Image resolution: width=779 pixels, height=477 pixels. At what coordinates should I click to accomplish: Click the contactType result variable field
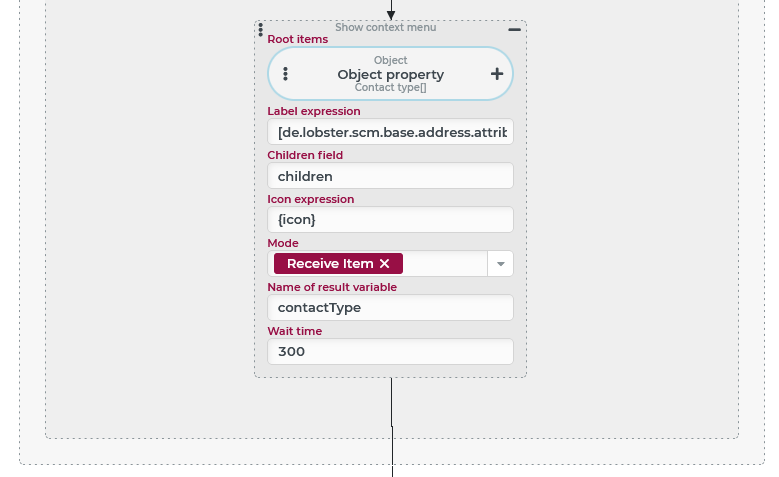[x=390, y=308]
